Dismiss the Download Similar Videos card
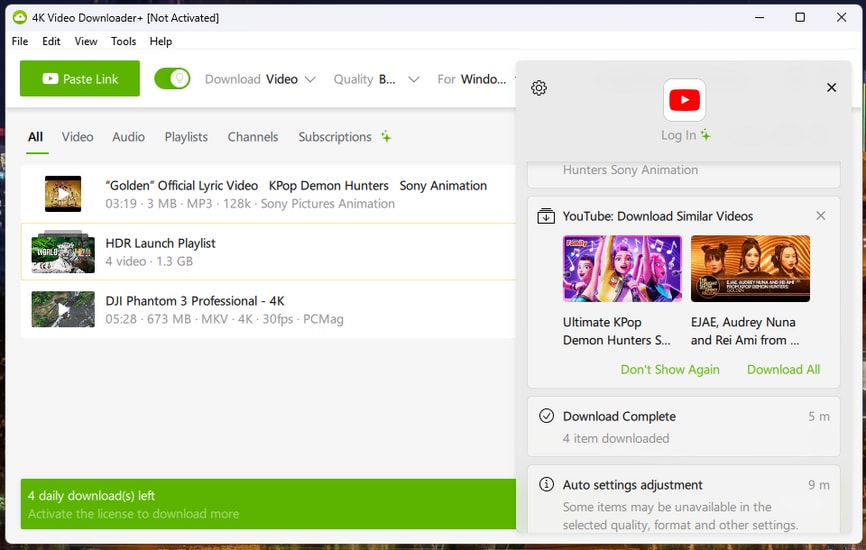Screen dimensions: 866x550 click(821, 216)
